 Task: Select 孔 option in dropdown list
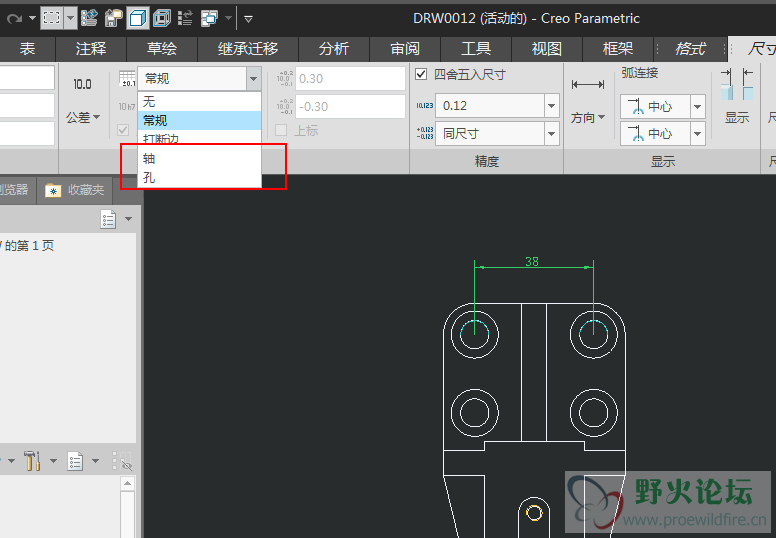[199, 177]
